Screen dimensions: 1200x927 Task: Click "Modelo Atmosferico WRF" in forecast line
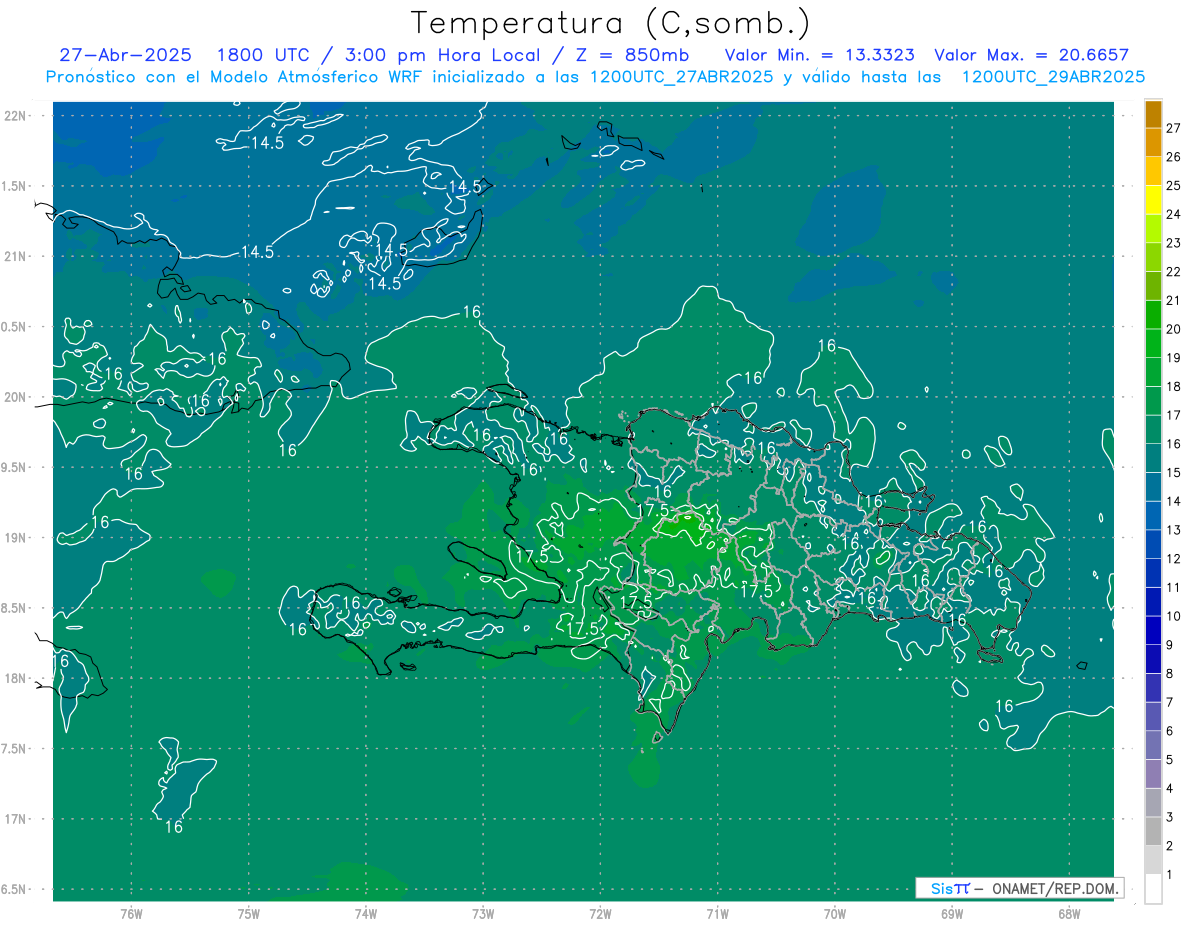pos(318,77)
